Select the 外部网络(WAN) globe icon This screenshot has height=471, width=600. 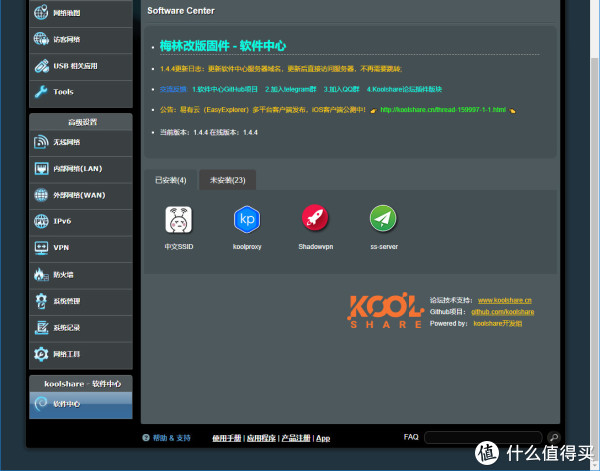tap(41, 195)
